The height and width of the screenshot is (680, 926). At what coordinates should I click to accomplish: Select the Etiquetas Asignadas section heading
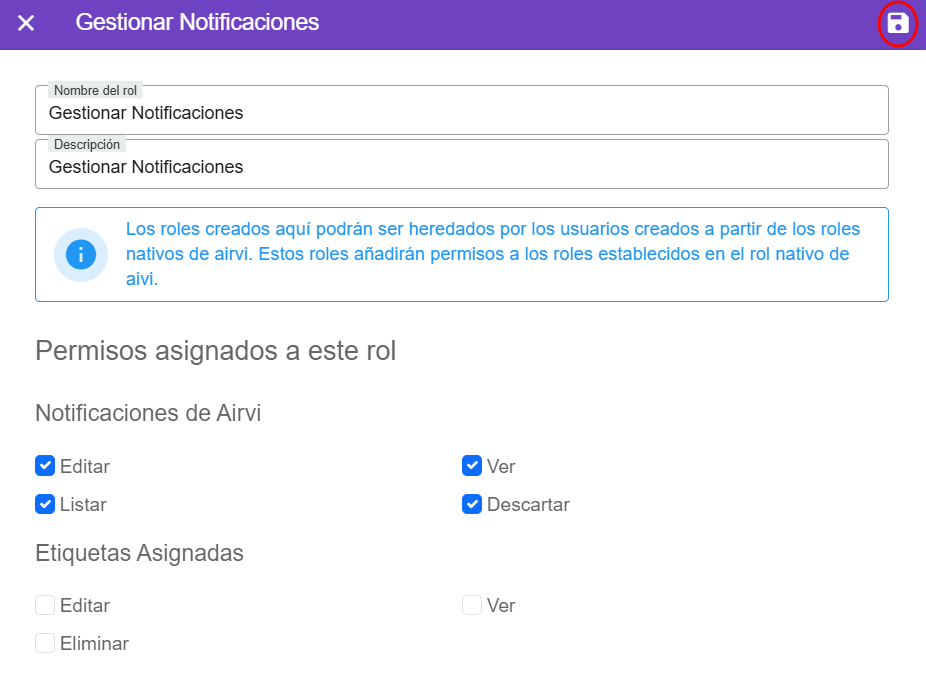click(139, 553)
